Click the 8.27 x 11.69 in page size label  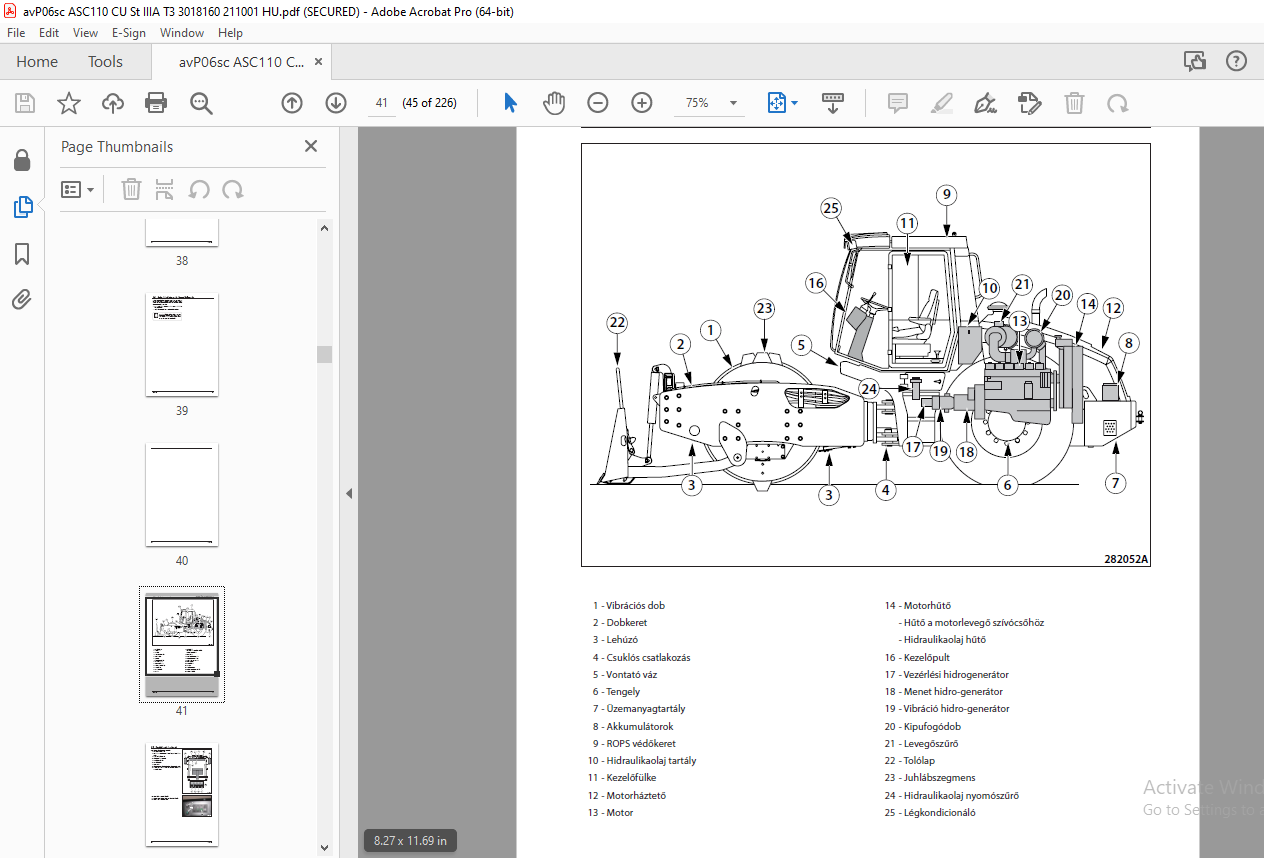410,840
